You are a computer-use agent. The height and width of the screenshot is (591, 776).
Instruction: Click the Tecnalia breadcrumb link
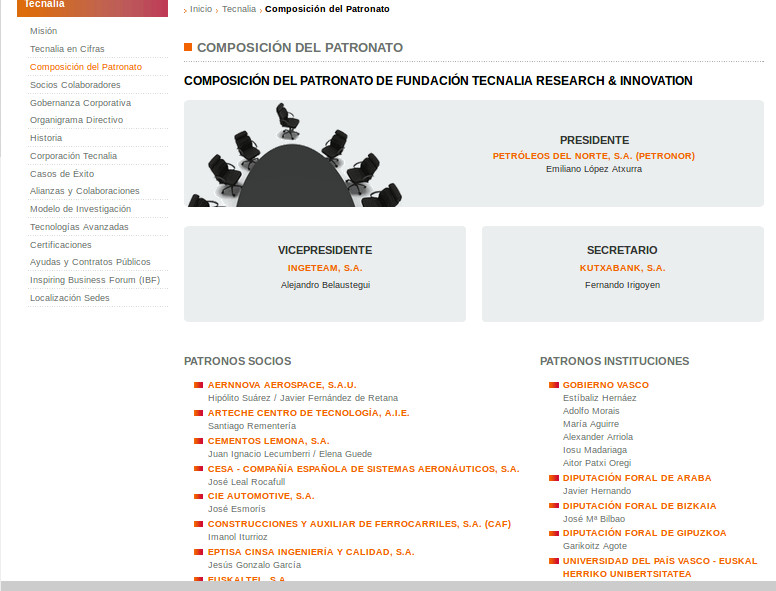pyautogui.click(x=239, y=9)
